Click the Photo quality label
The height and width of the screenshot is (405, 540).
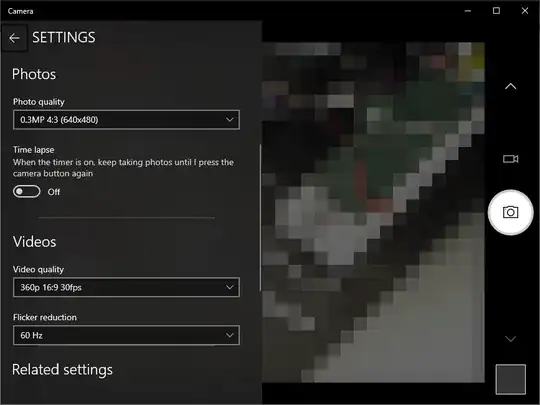coord(39,102)
